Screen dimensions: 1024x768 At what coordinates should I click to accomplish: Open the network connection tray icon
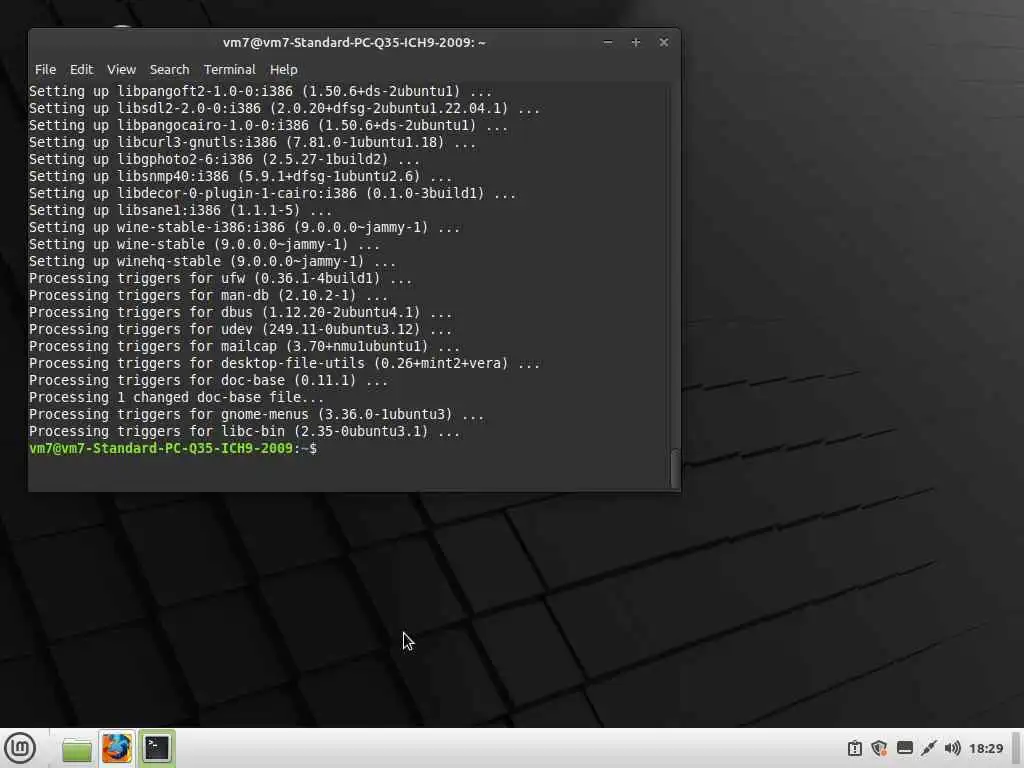[929, 748]
